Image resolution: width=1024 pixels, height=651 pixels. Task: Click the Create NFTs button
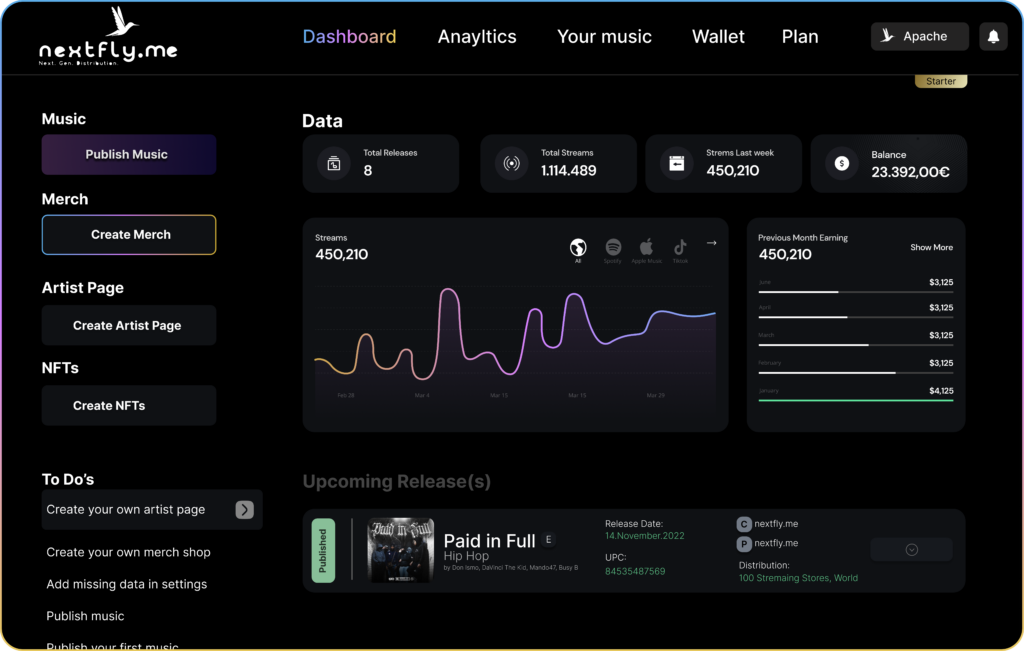[129, 405]
